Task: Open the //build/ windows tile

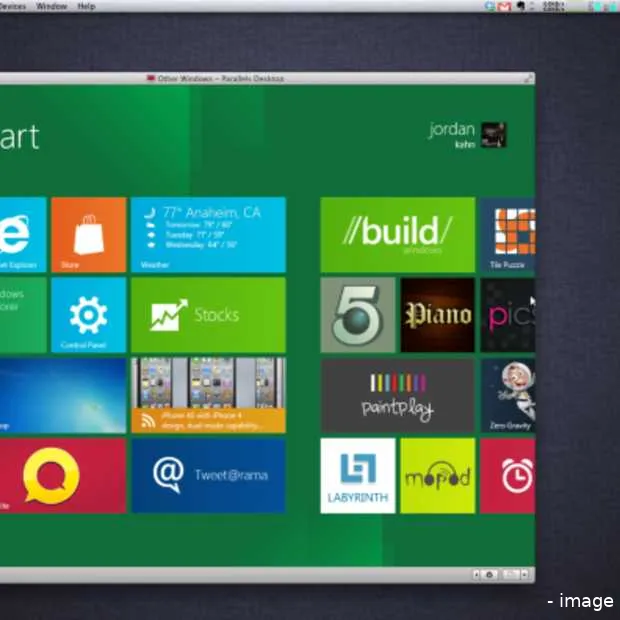Action: pos(398,235)
